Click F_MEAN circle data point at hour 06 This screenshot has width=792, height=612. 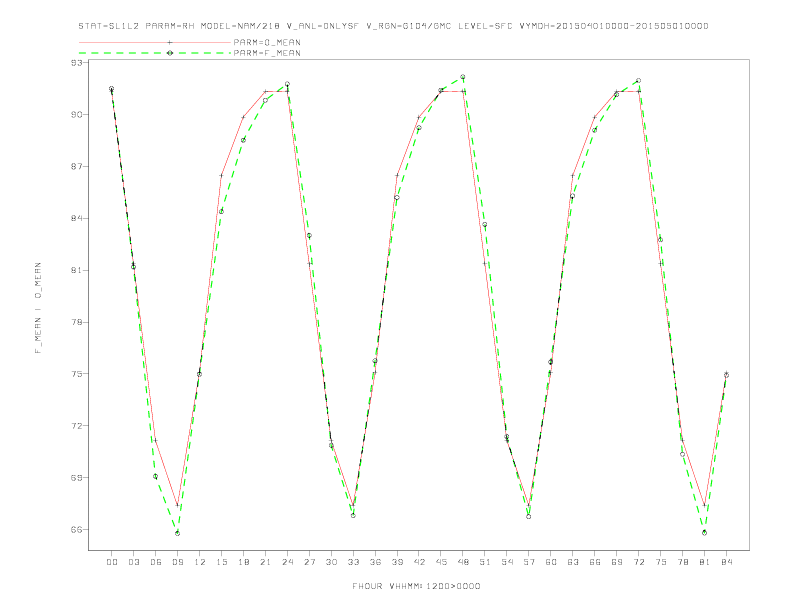(x=156, y=476)
